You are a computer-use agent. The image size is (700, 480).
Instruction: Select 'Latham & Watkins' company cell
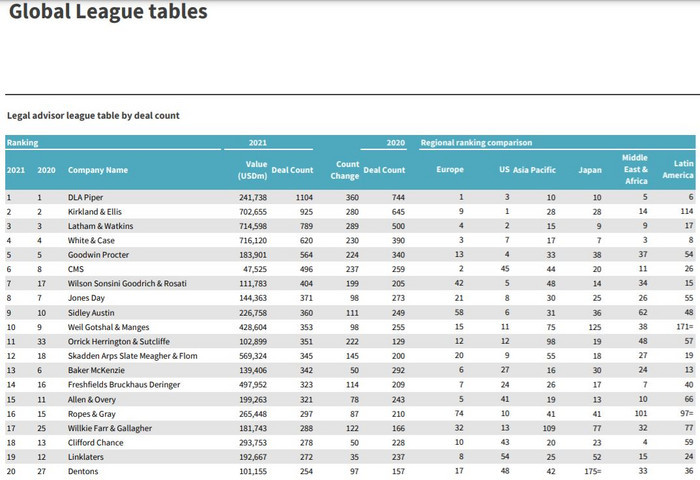[x=100, y=226]
